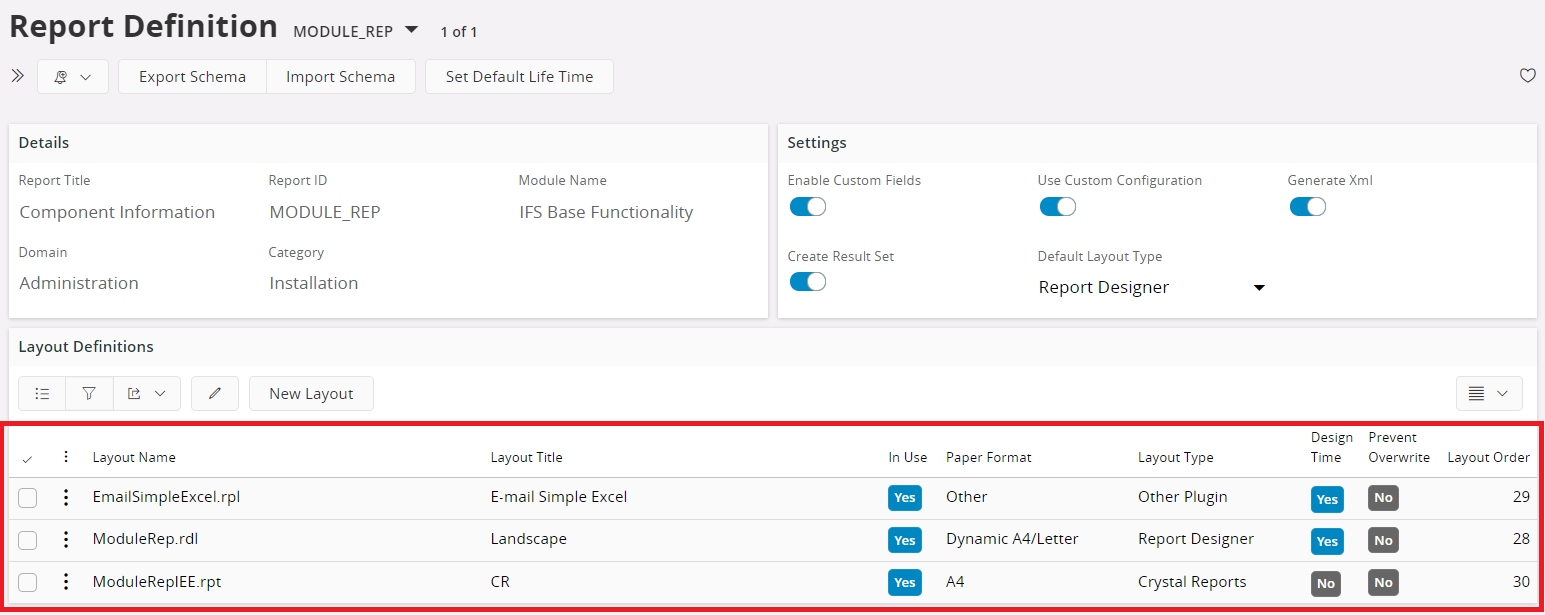The width and height of the screenshot is (1545, 615).
Task: Open row menu for EmailSimpleExcel.rpl
Action: (x=66, y=497)
